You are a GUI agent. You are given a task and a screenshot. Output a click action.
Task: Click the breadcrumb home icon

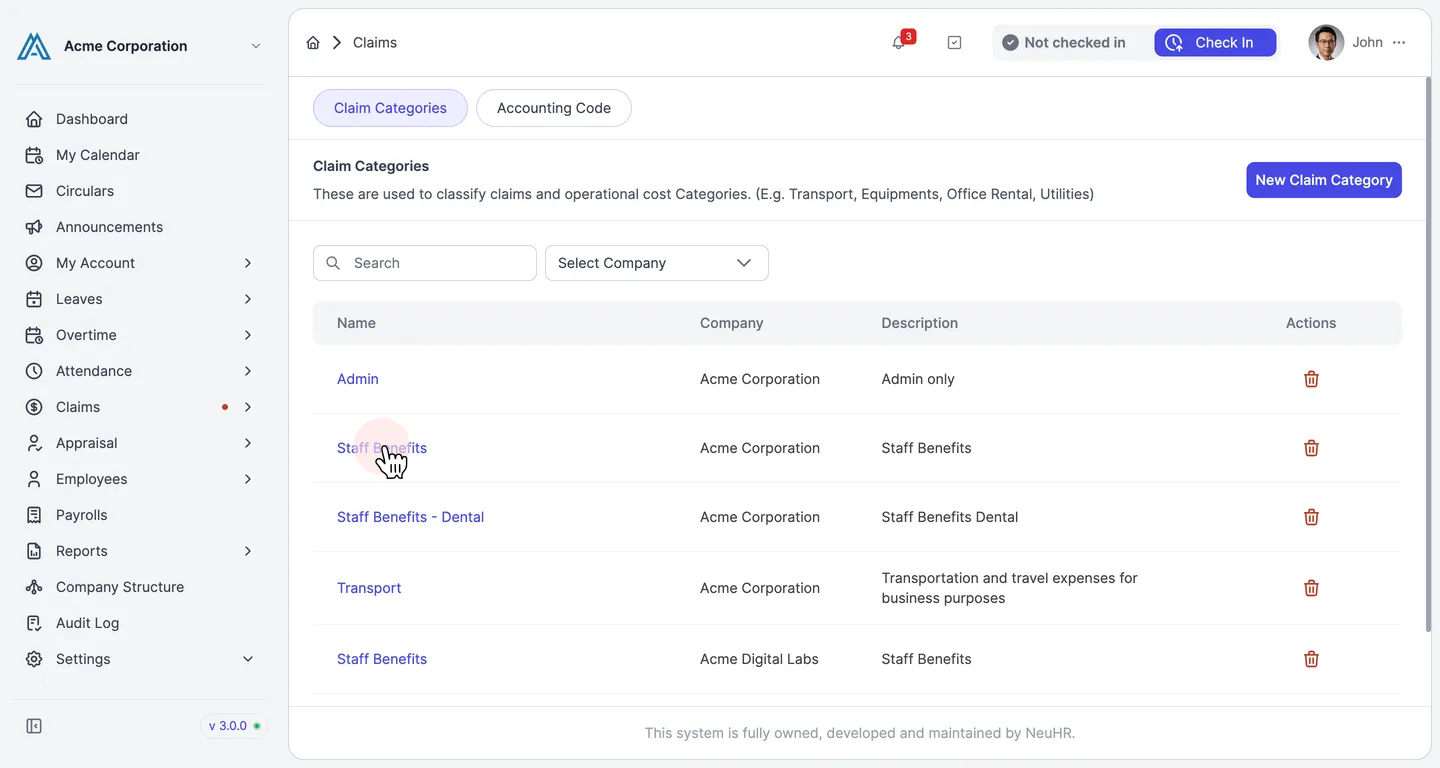pos(313,42)
